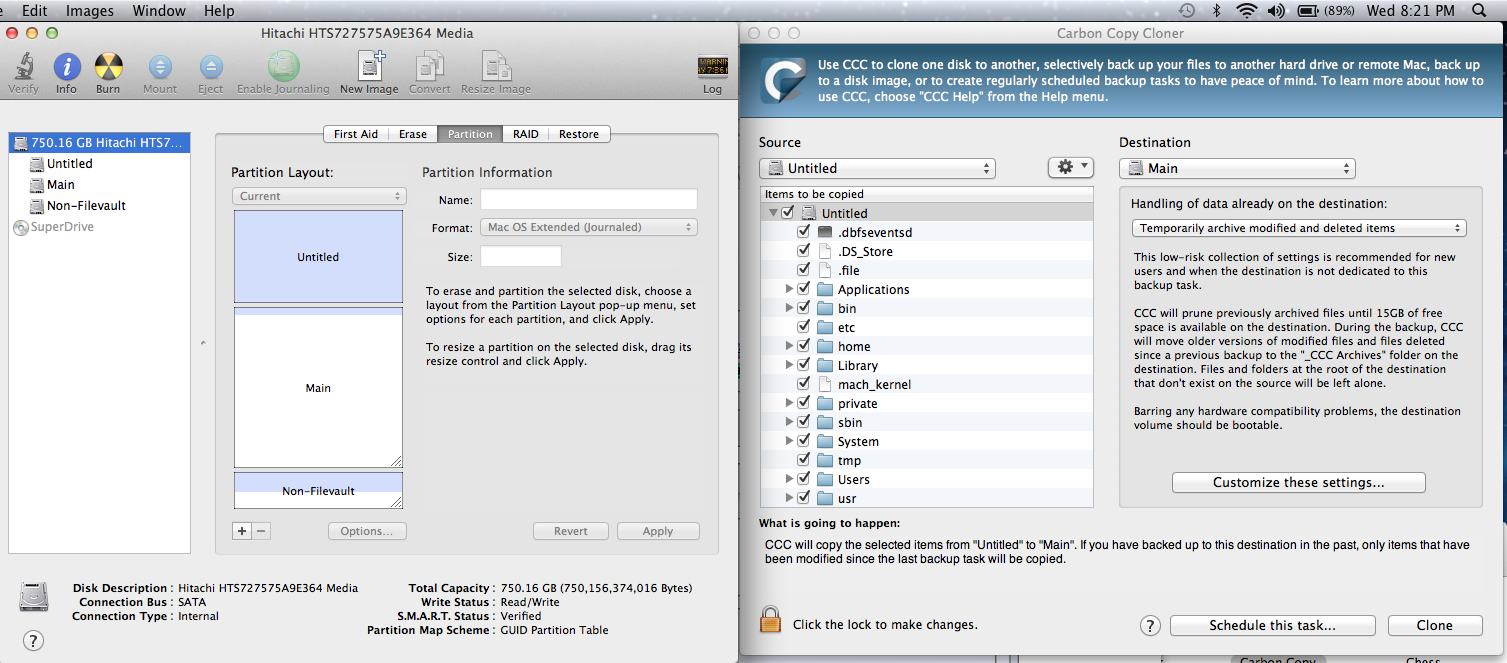Uncheck the .DS_Store checkbox

coord(804,251)
